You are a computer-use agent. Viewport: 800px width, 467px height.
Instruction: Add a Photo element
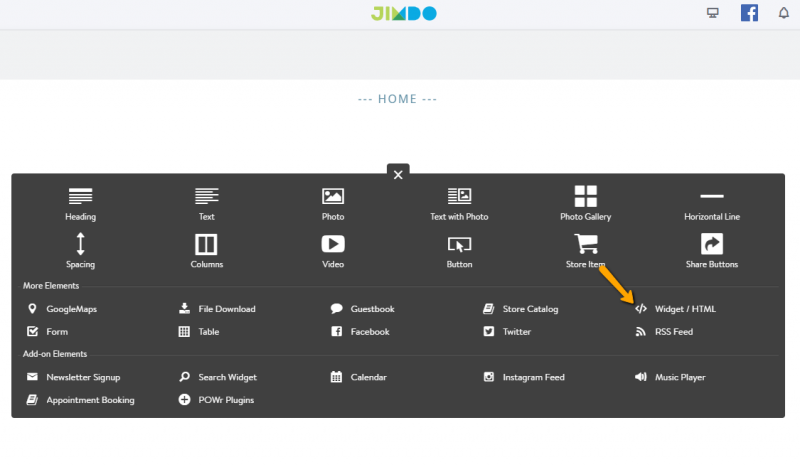333,202
